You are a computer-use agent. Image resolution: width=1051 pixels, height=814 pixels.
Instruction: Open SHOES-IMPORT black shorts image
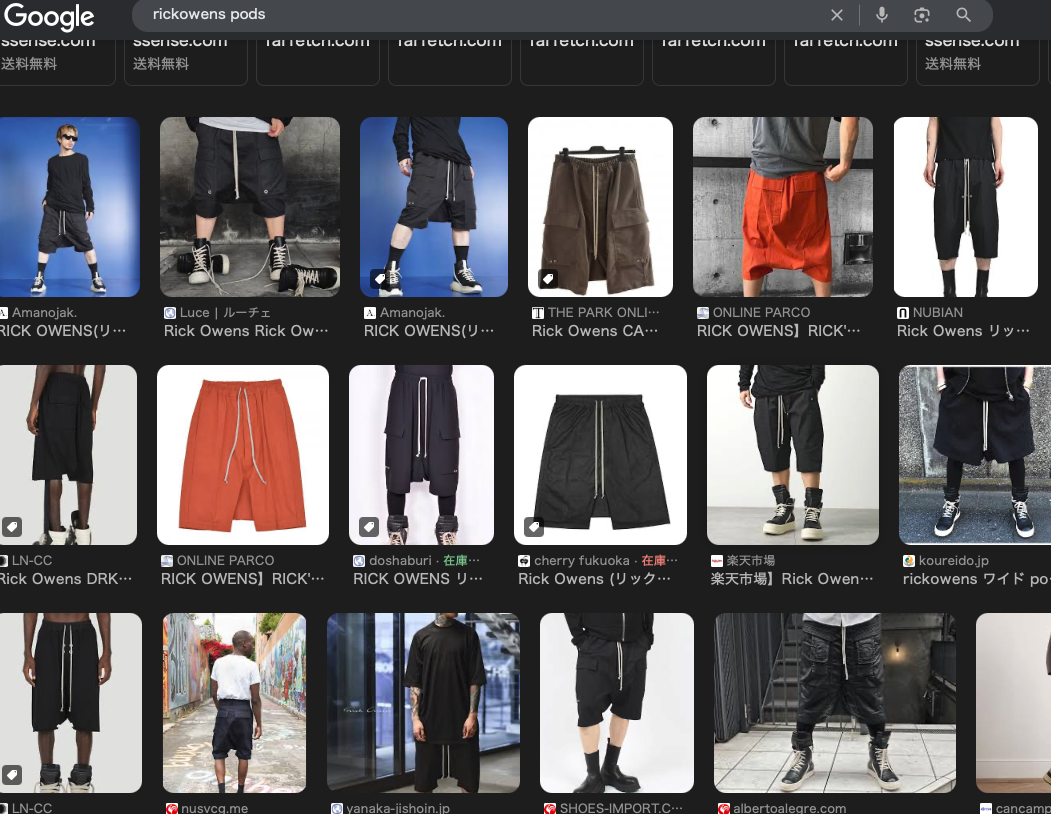pyautogui.click(x=617, y=703)
